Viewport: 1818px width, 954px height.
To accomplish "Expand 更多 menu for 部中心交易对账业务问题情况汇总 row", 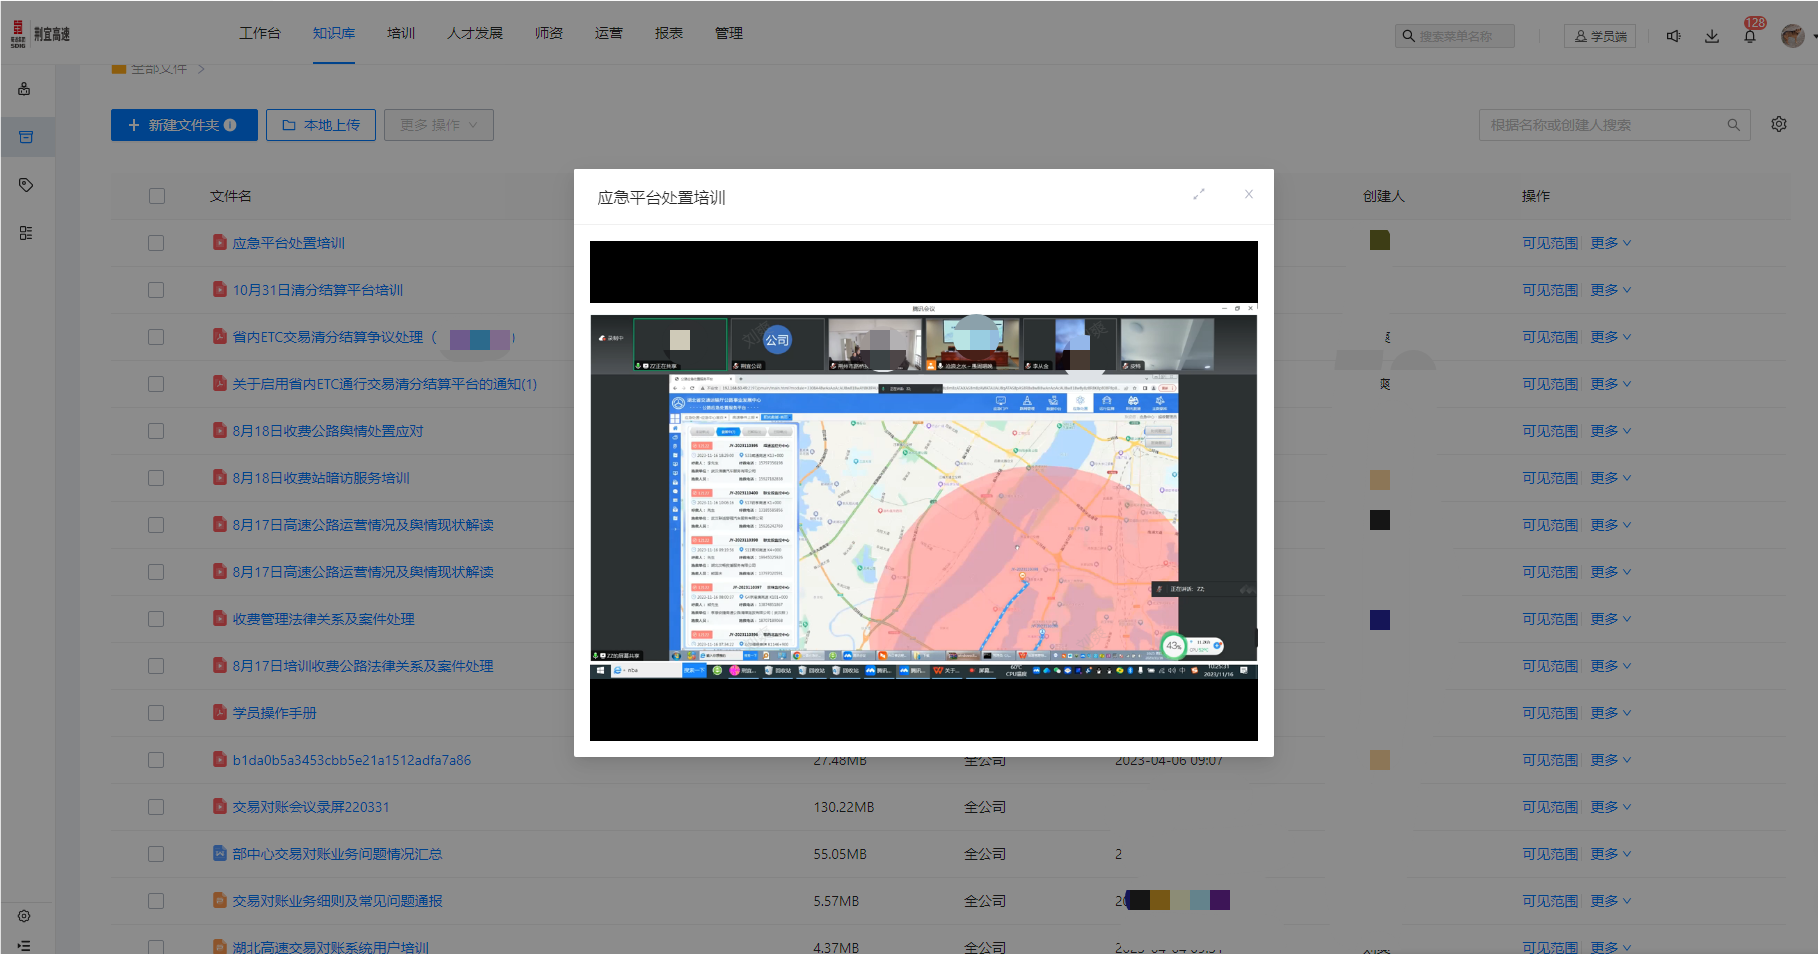I will click(1611, 854).
